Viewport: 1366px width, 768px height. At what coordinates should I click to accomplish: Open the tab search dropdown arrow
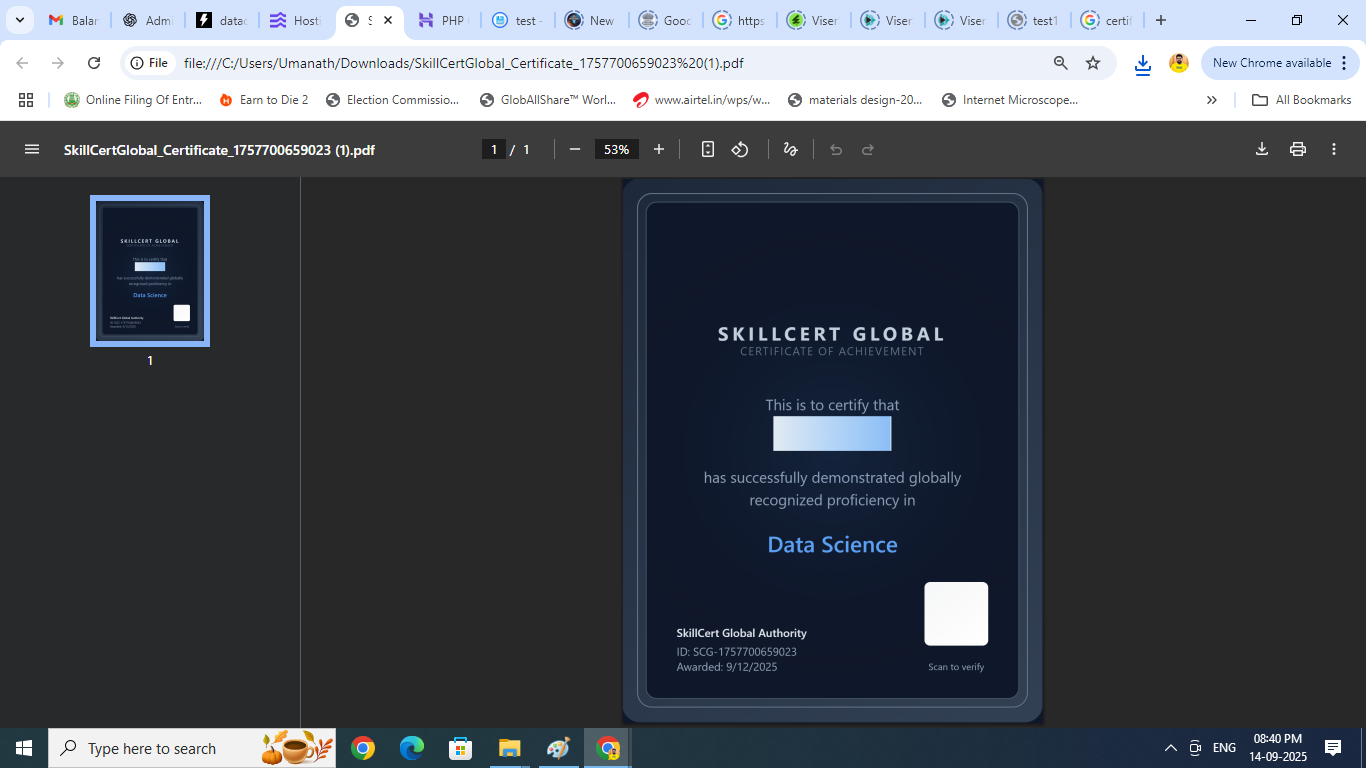[19, 20]
